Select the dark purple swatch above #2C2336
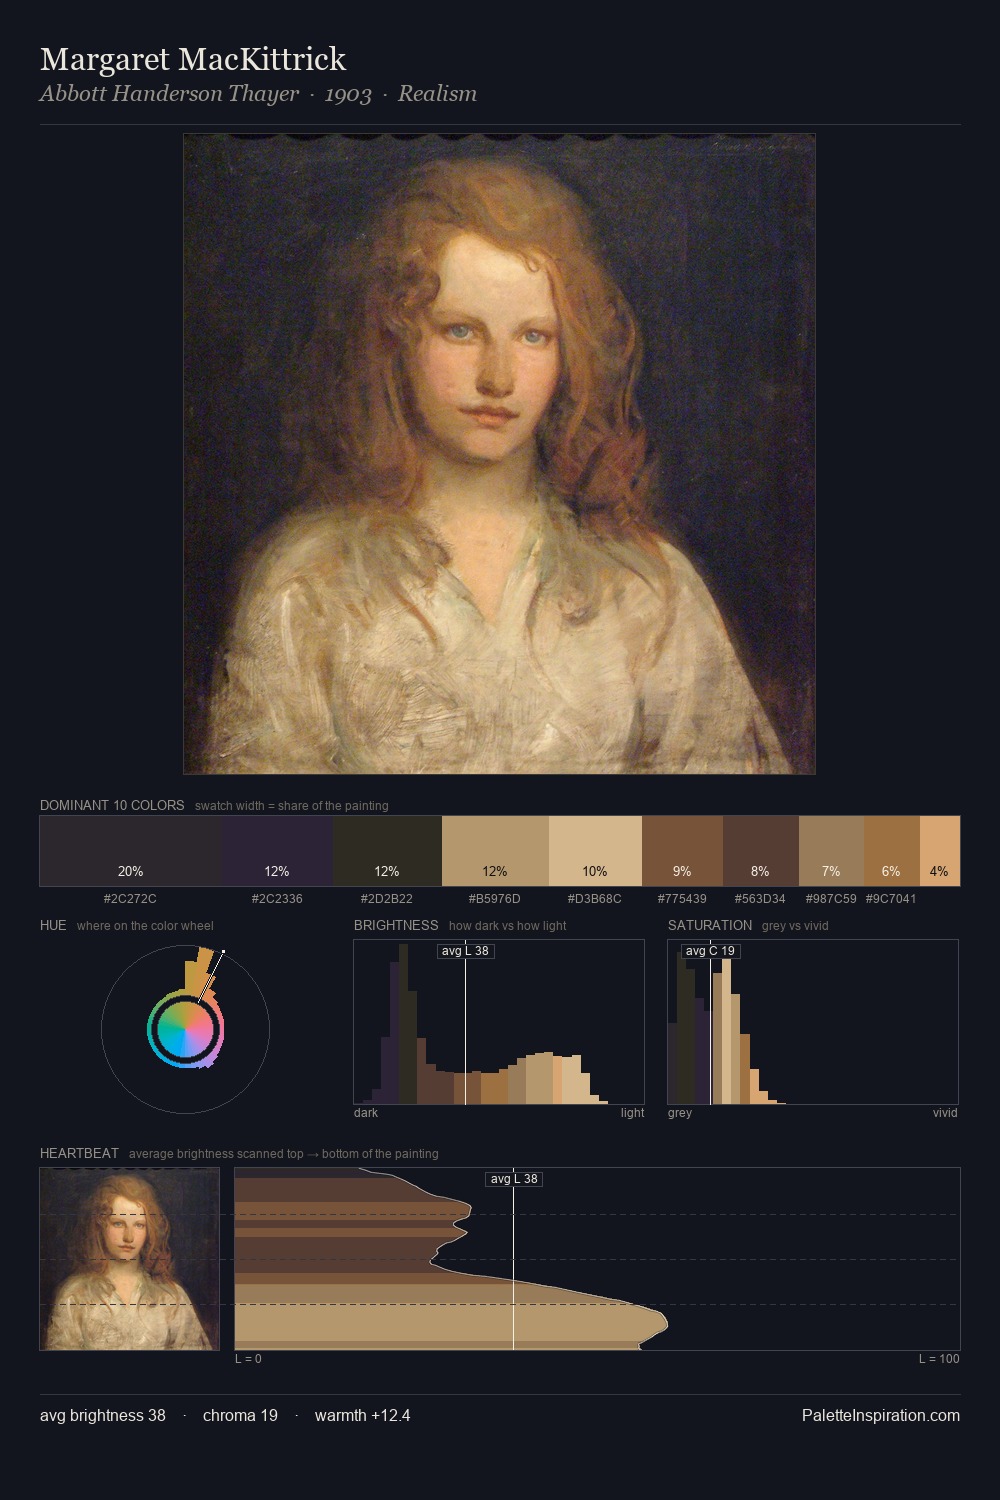The image size is (1000, 1500). [277, 851]
